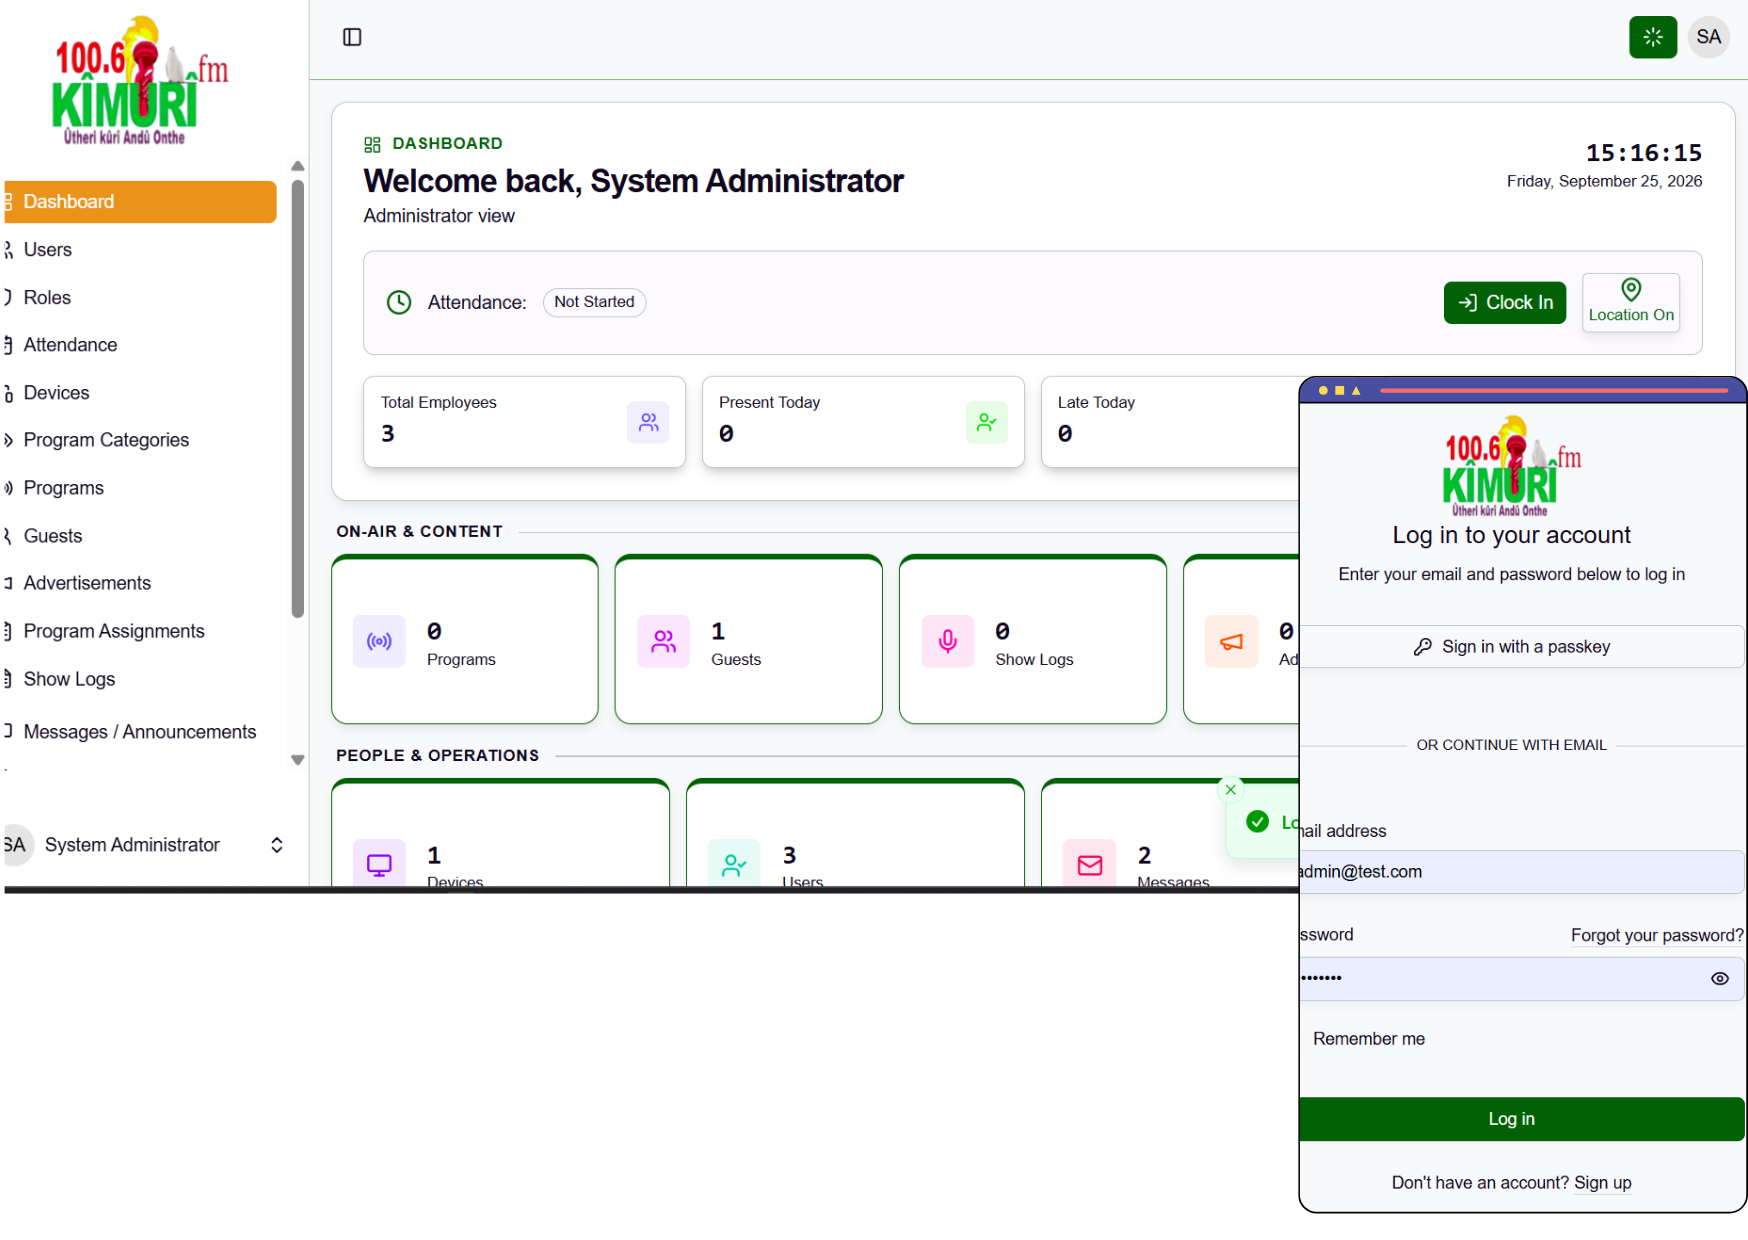Click the Advertisements megaphone icon

tap(1232, 641)
